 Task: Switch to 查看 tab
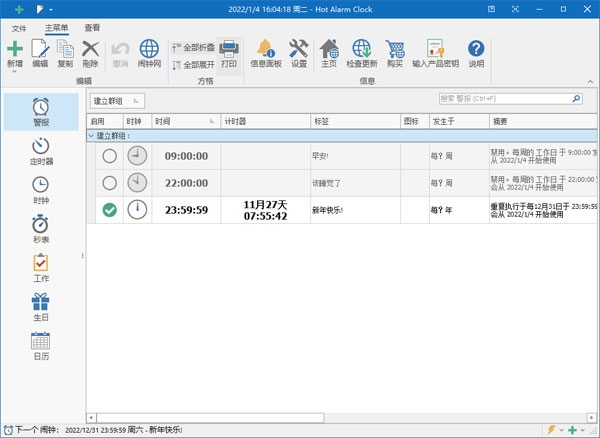point(92,28)
